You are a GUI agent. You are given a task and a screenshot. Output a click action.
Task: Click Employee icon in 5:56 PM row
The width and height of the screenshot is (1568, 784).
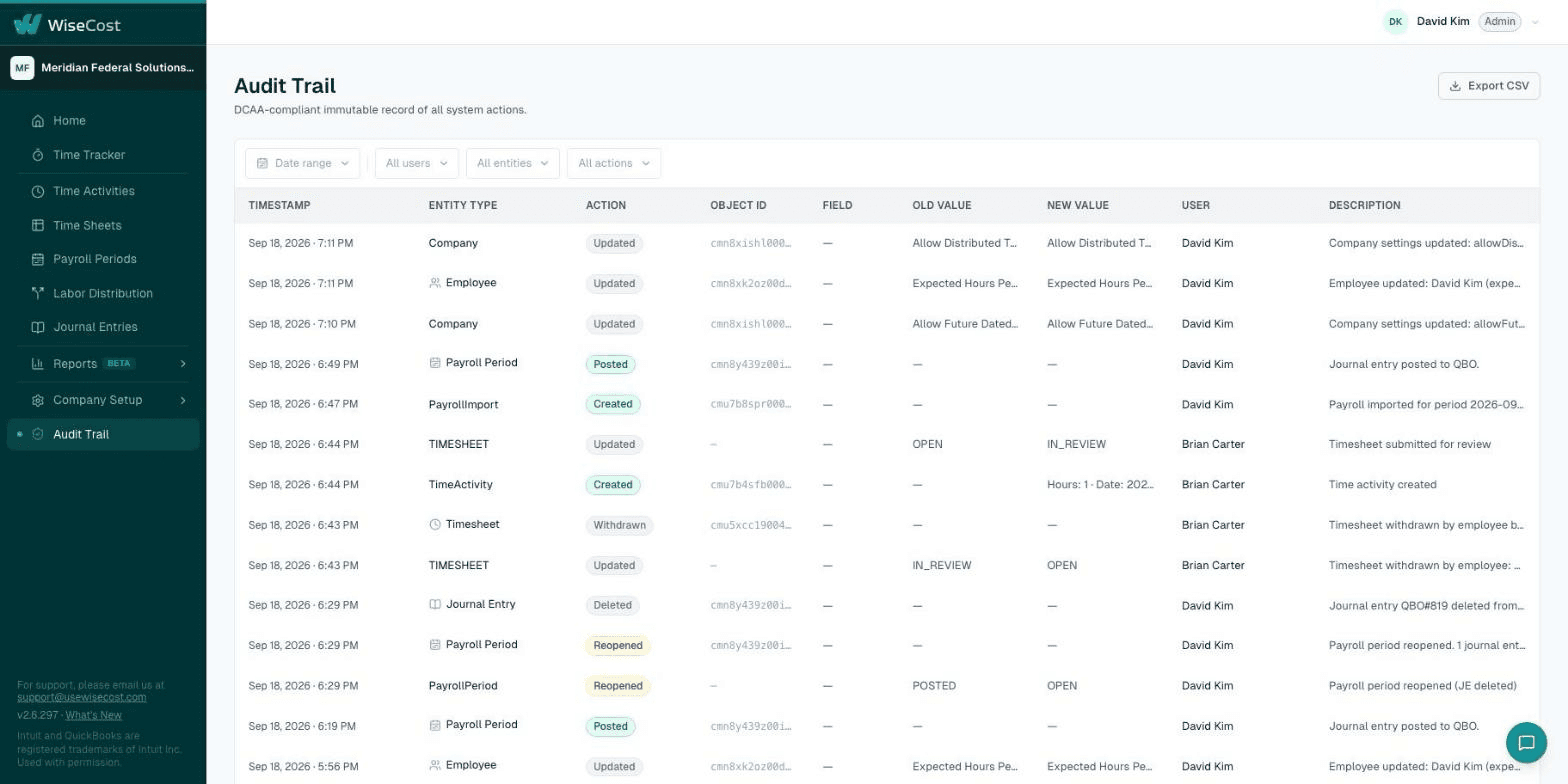pos(435,765)
